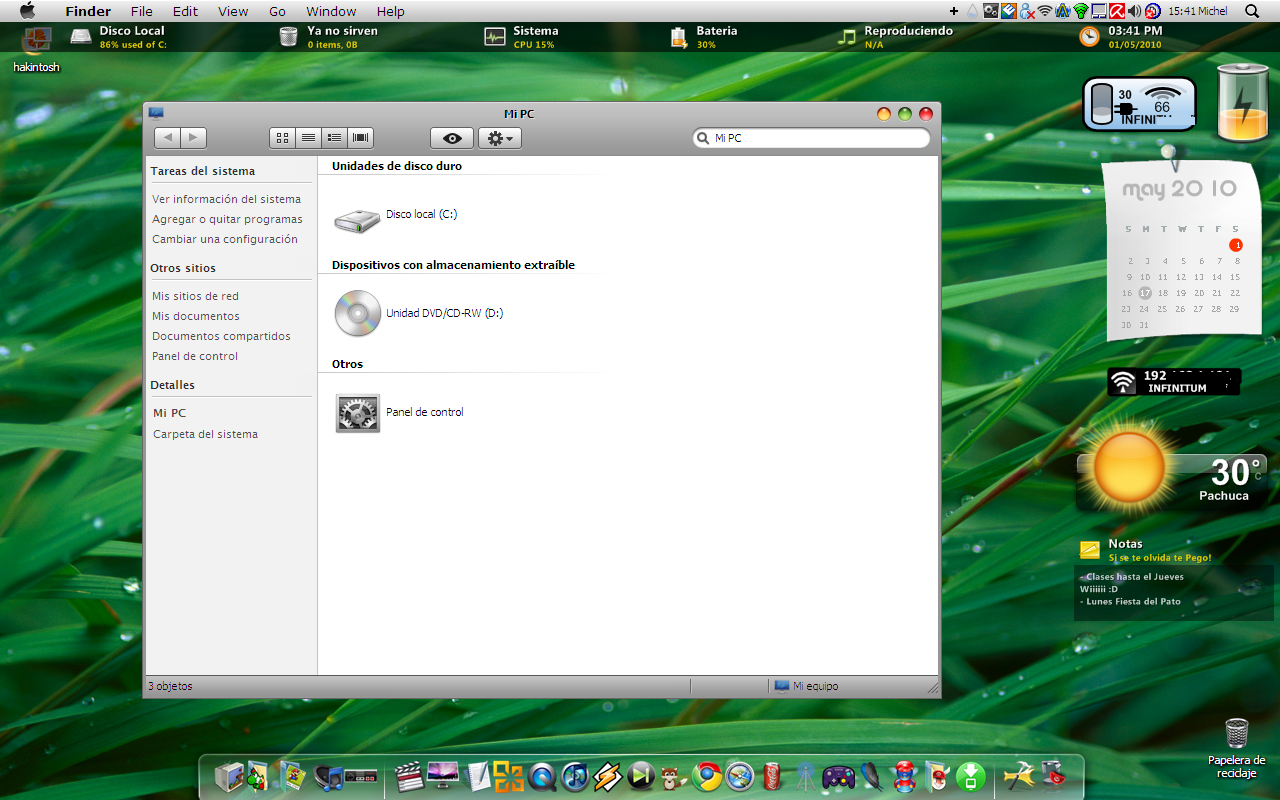Select day 17 on the calendar
Image resolution: width=1280 pixels, height=800 pixels.
tap(1145, 293)
